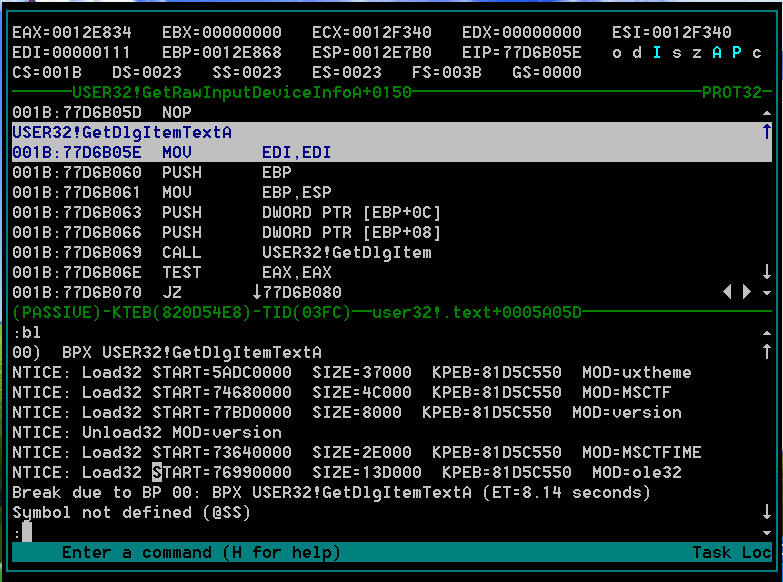783x582 pixels.
Task: Click the code window line-up arrow
Action: (767, 132)
